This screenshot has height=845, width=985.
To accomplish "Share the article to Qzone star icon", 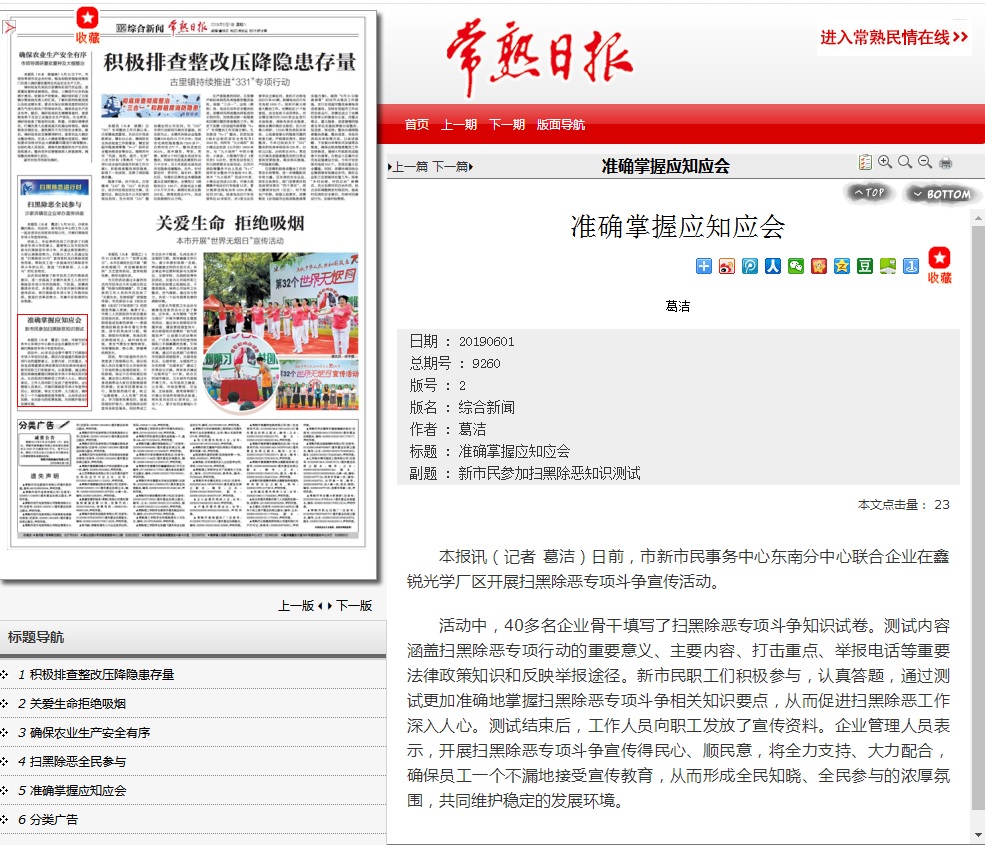I will click(x=842, y=266).
